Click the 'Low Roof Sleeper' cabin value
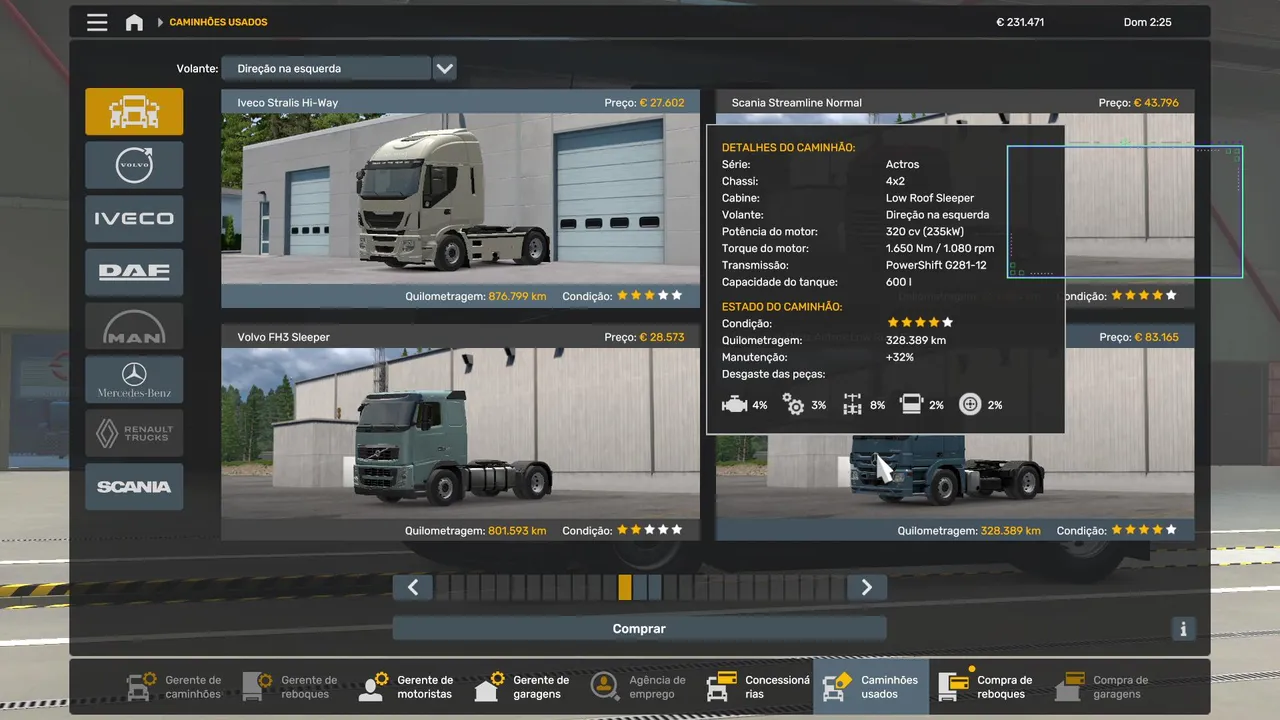1280x720 pixels. (930, 198)
